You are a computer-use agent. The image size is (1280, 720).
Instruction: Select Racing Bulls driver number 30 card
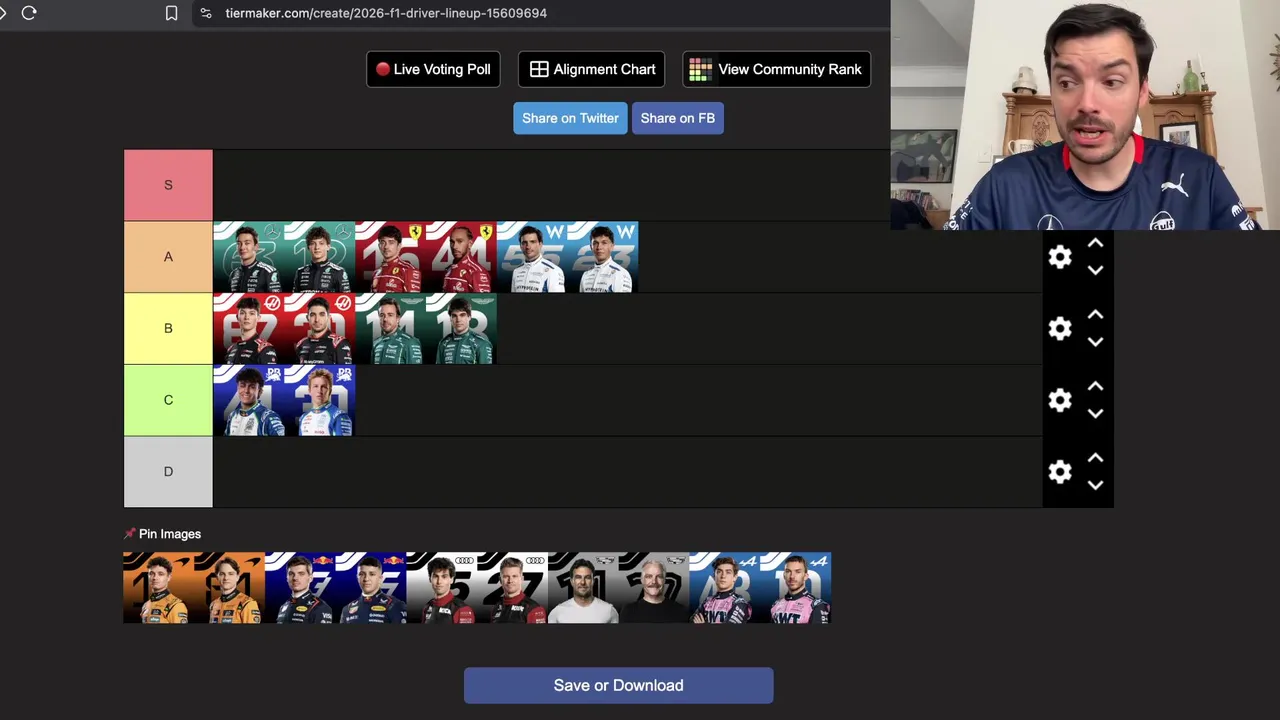[x=319, y=400]
